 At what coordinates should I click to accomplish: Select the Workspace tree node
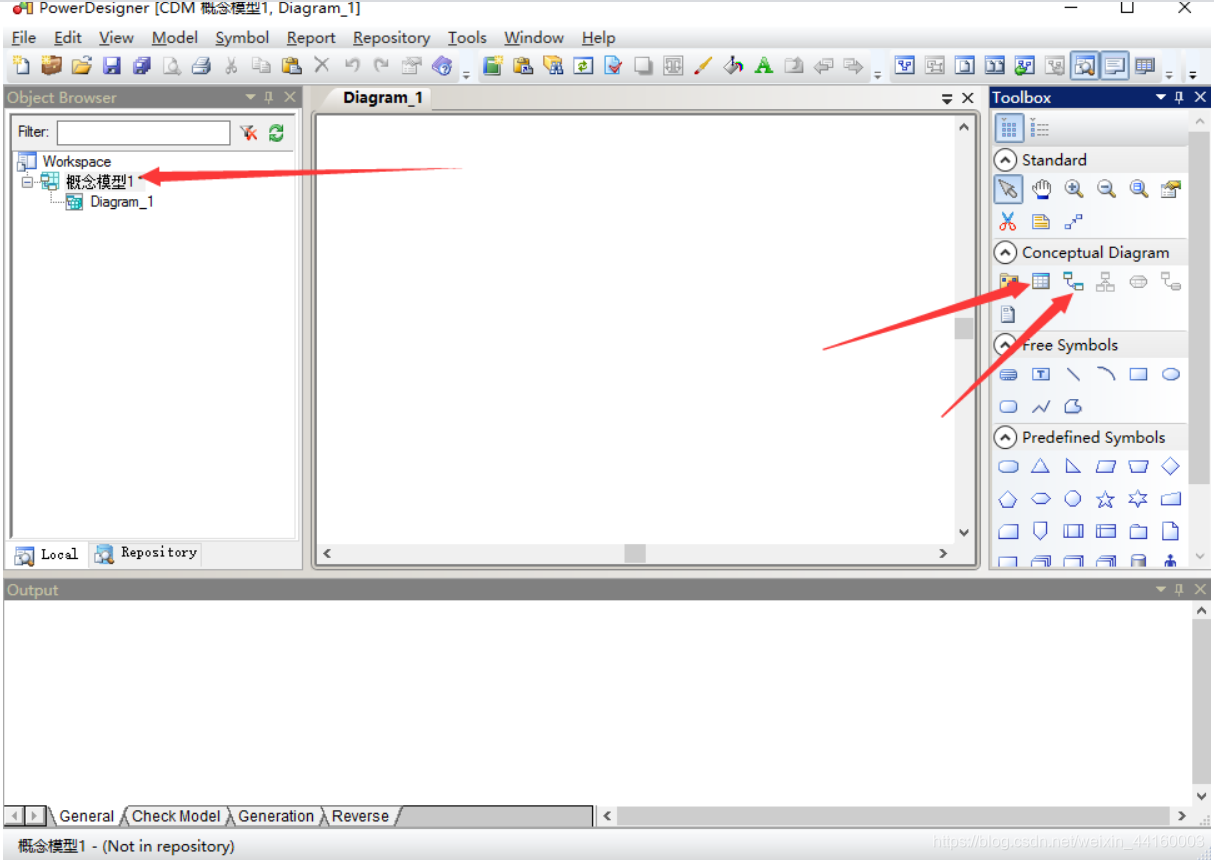[x=76, y=161]
